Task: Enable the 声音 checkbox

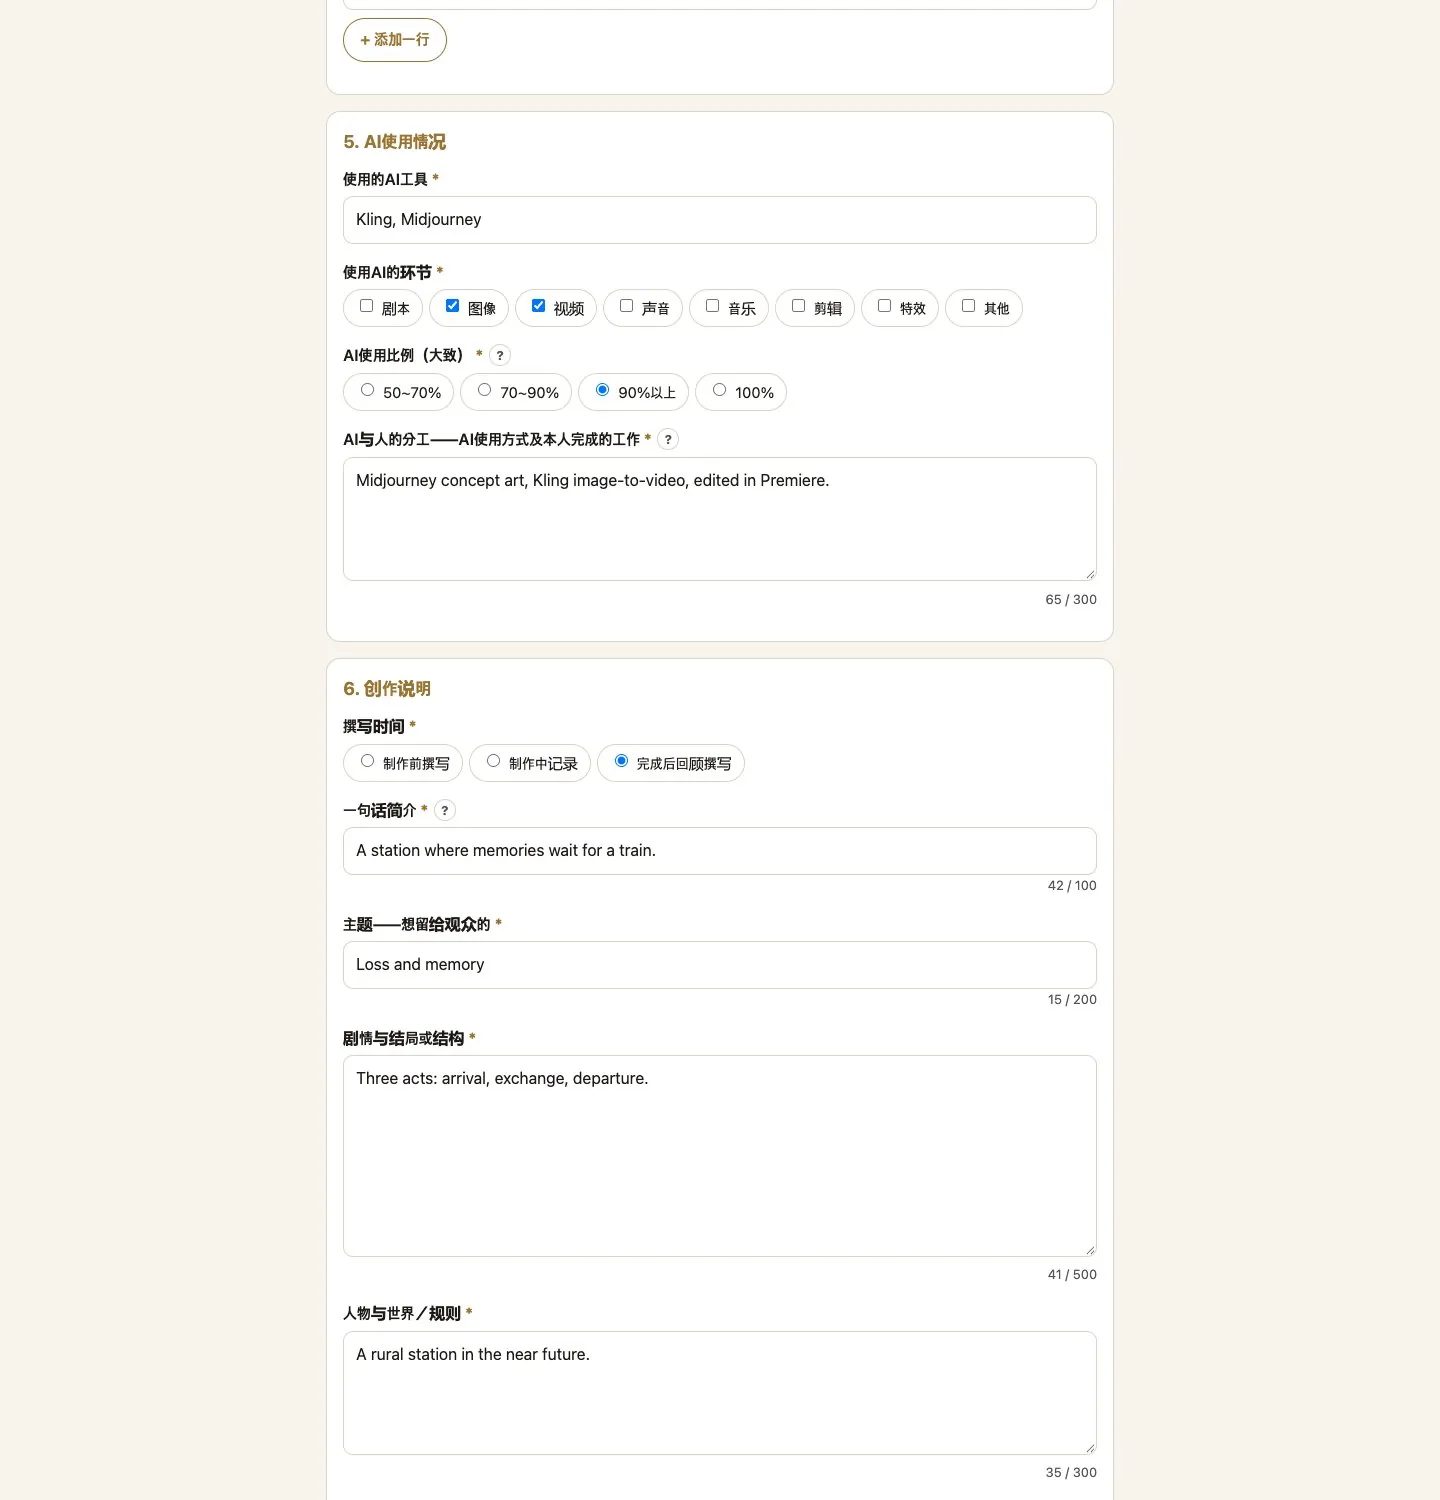Action: pyautogui.click(x=627, y=306)
